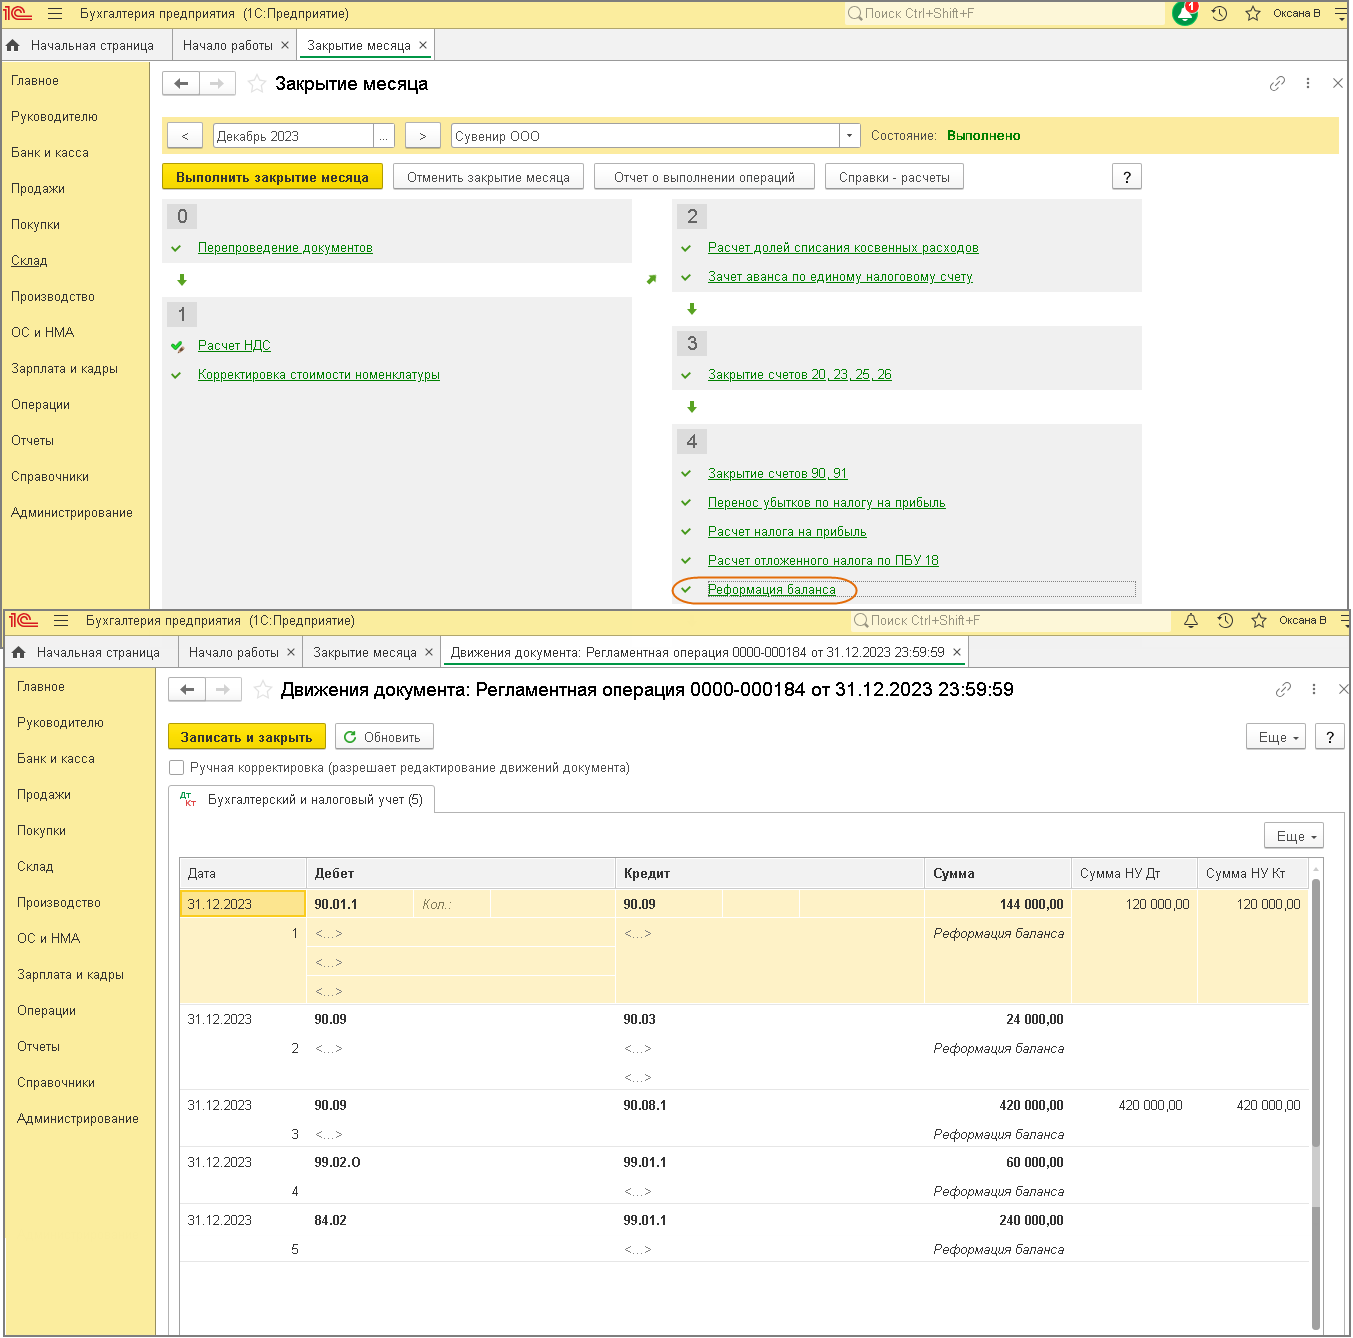Open Перепроведение документов link
Viewport: 1353px width, 1338px height.
coord(285,248)
